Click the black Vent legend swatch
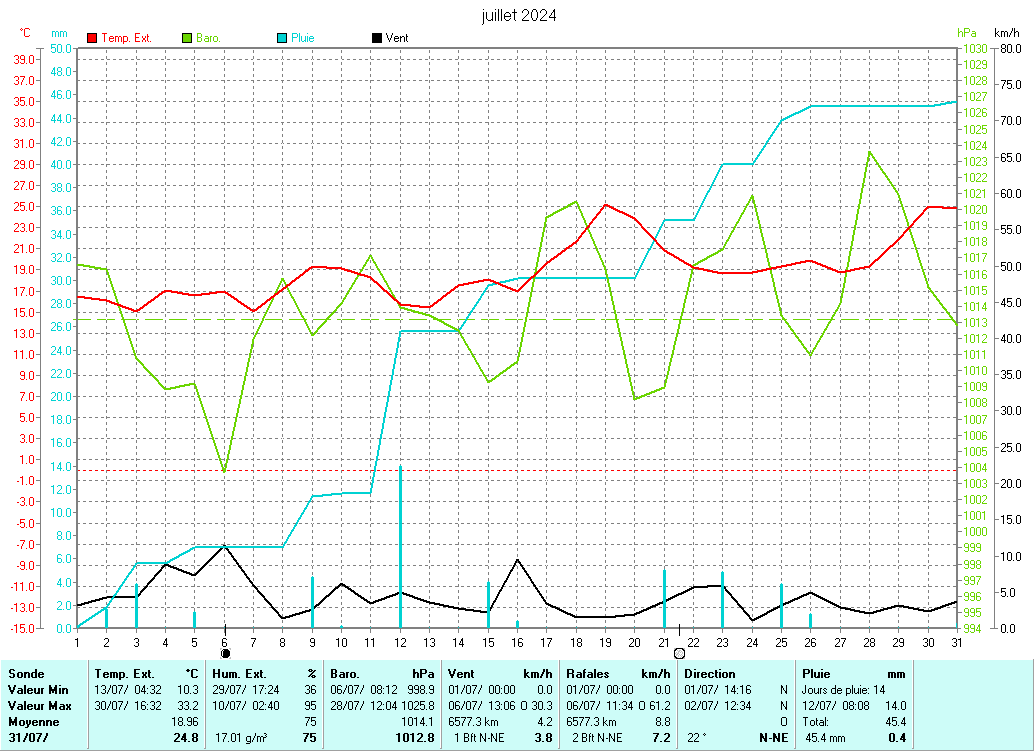The height and width of the screenshot is (751, 1034). tap(376, 38)
